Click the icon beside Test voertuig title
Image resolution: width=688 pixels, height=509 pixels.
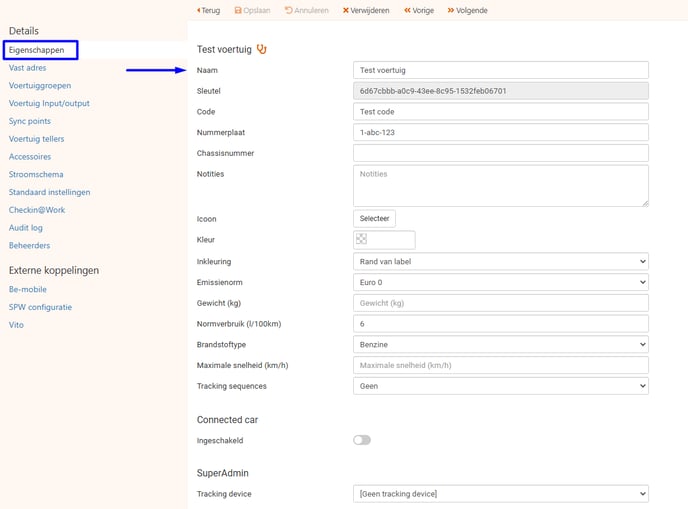pyautogui.click(x=262, y=49)
